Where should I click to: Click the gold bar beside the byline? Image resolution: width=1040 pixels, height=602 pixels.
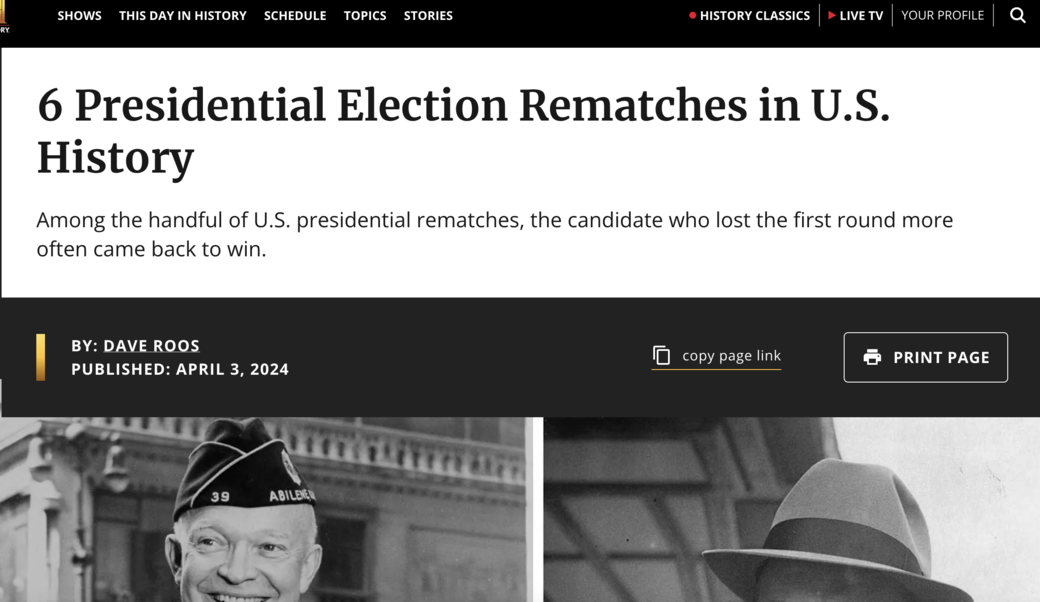(41, 357)
